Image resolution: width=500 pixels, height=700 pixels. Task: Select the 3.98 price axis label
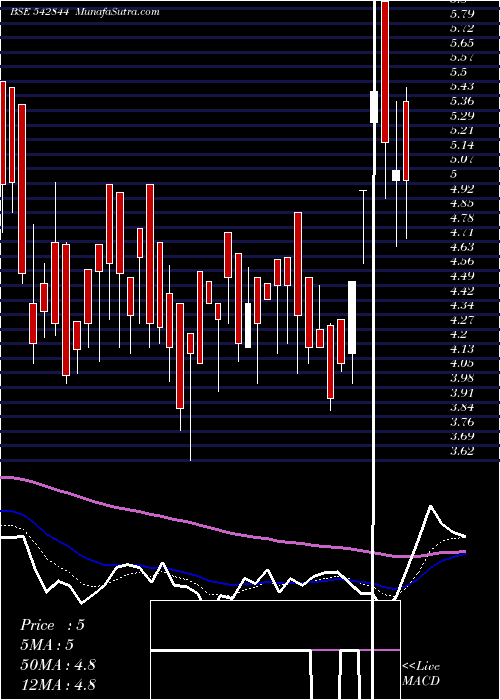tap(462, 378)
